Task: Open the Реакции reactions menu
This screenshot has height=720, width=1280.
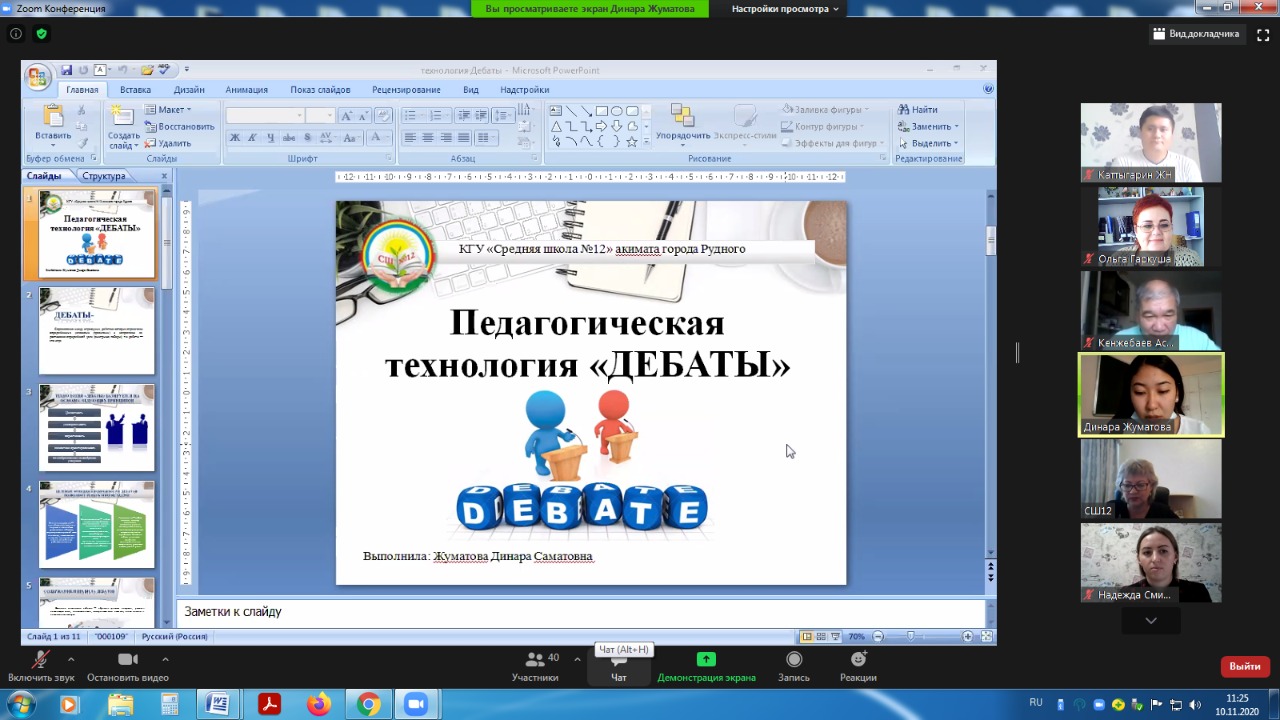Action: pos(858,665)
